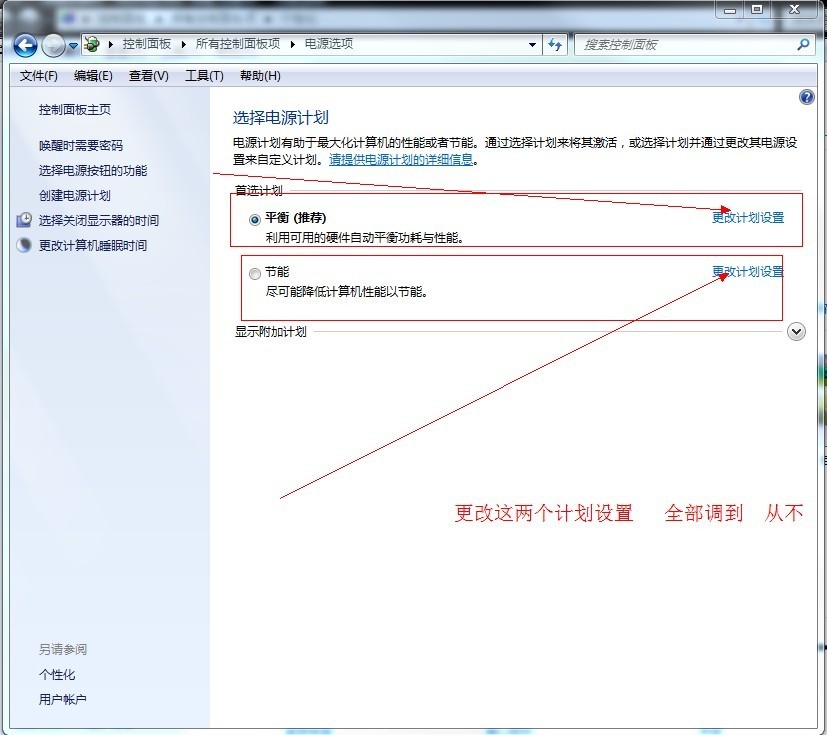
Task: Open 选择电源按钮的功能 link
Action: (x=93, y=171)
